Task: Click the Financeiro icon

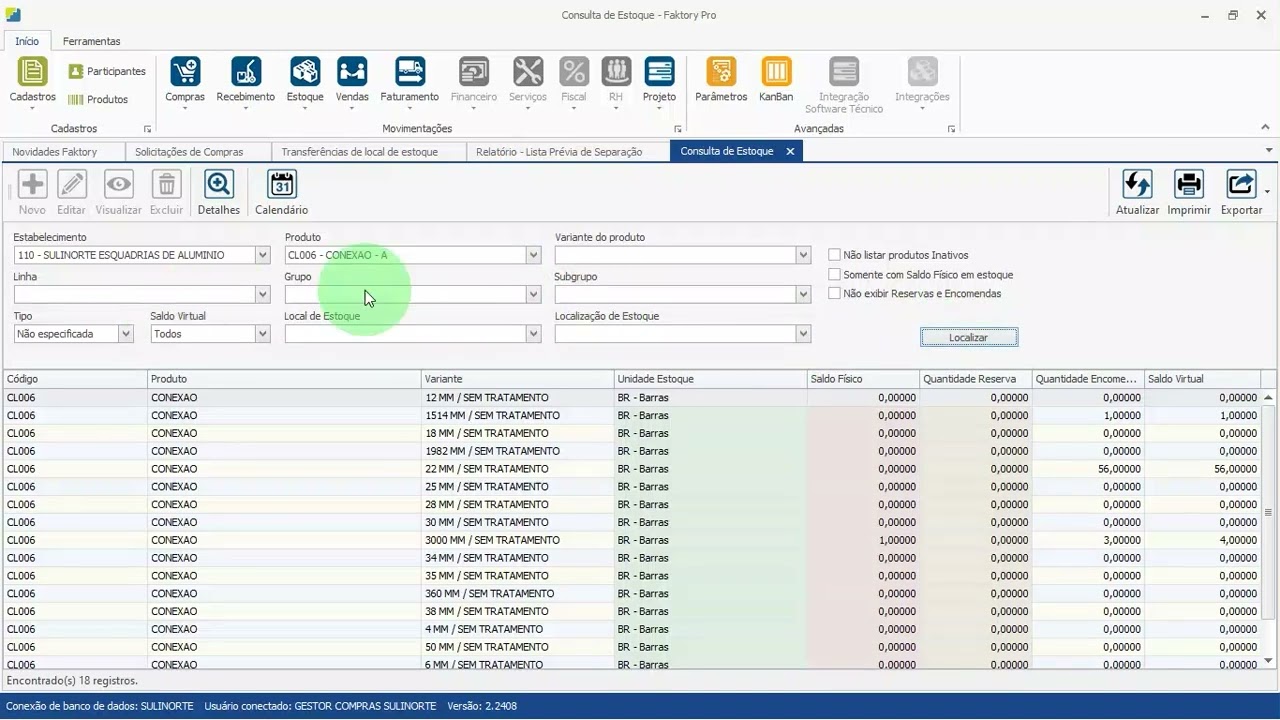Action: click(x=474, y=72)
